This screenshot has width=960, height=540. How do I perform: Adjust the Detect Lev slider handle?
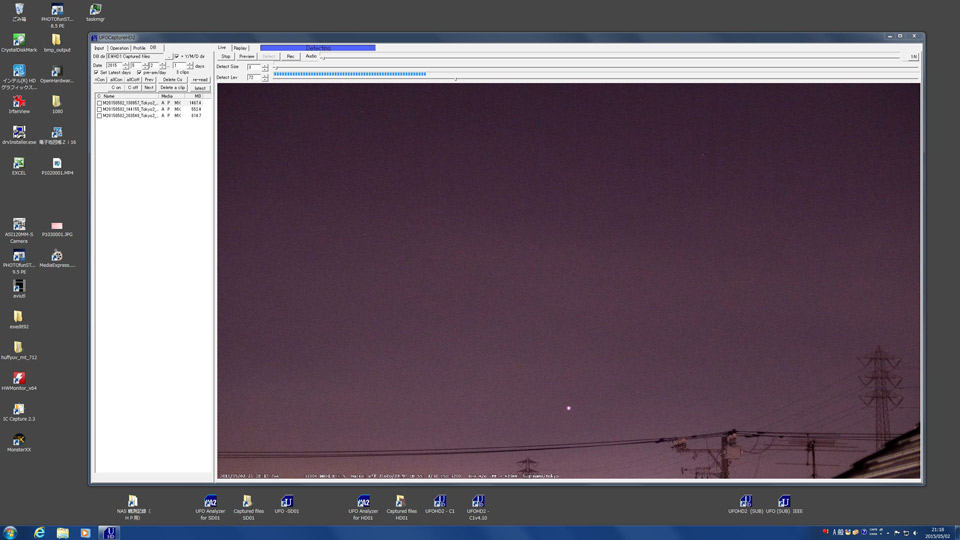[456, 79]
